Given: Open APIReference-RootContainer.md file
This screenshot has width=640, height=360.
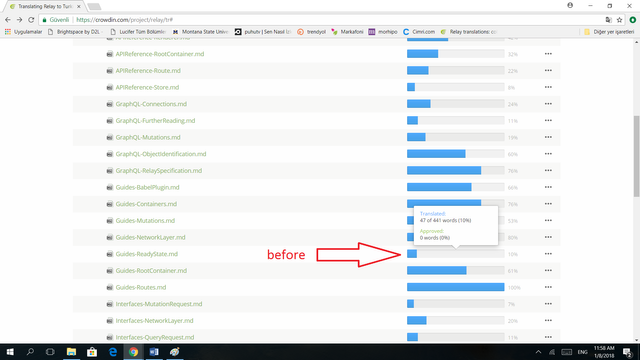Looking at the screenshot, I should tap(160, 54).
